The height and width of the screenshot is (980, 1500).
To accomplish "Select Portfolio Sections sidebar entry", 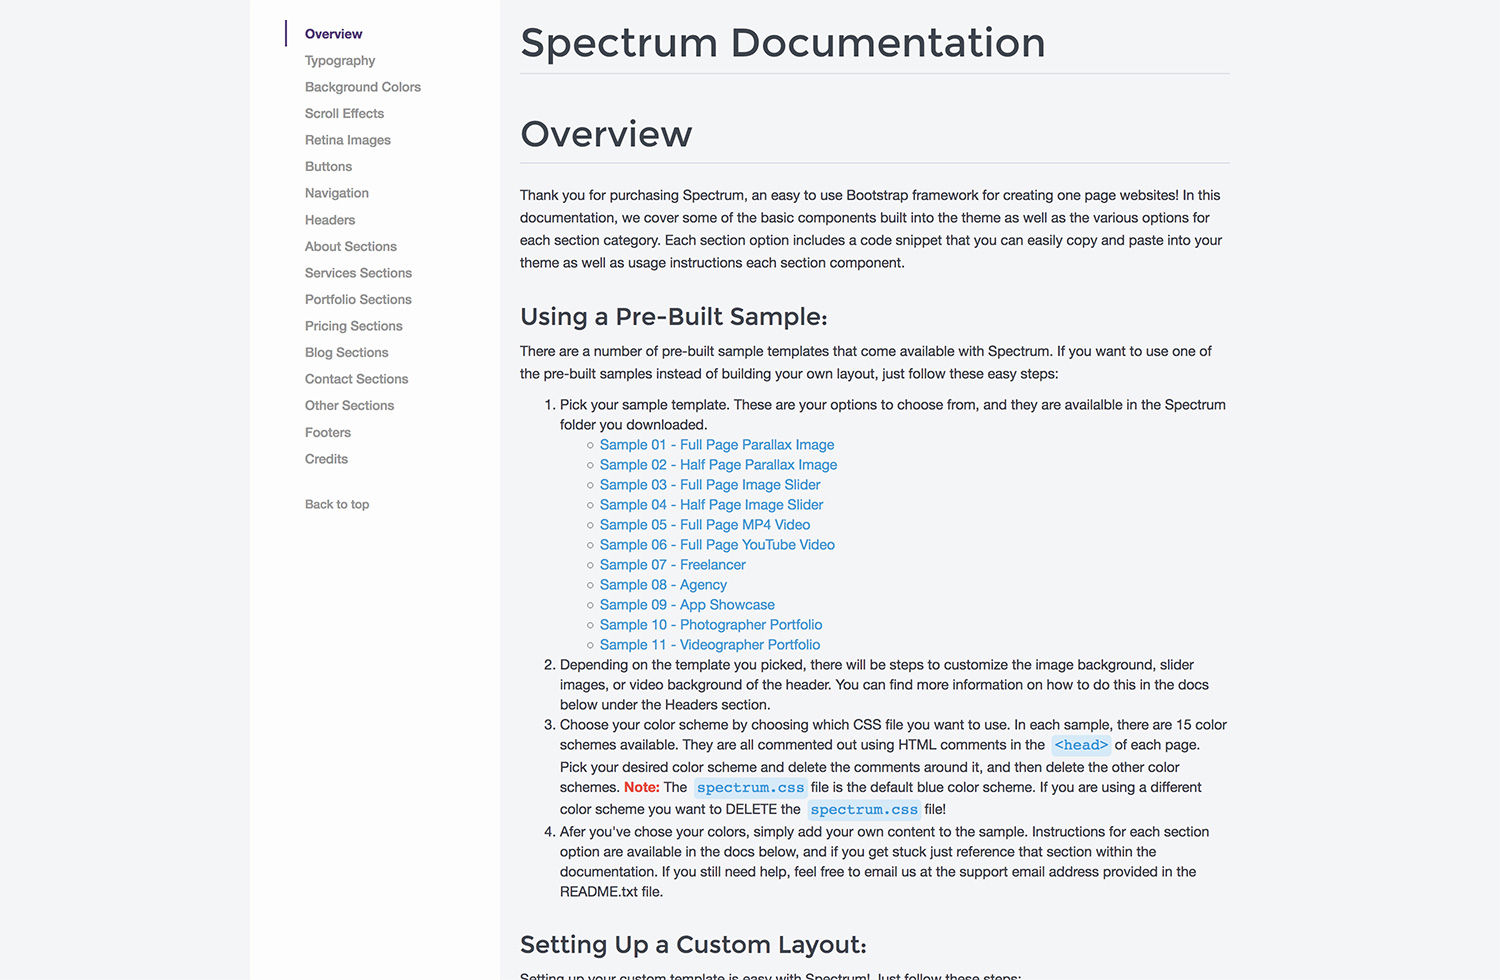I will click(358, 300).
